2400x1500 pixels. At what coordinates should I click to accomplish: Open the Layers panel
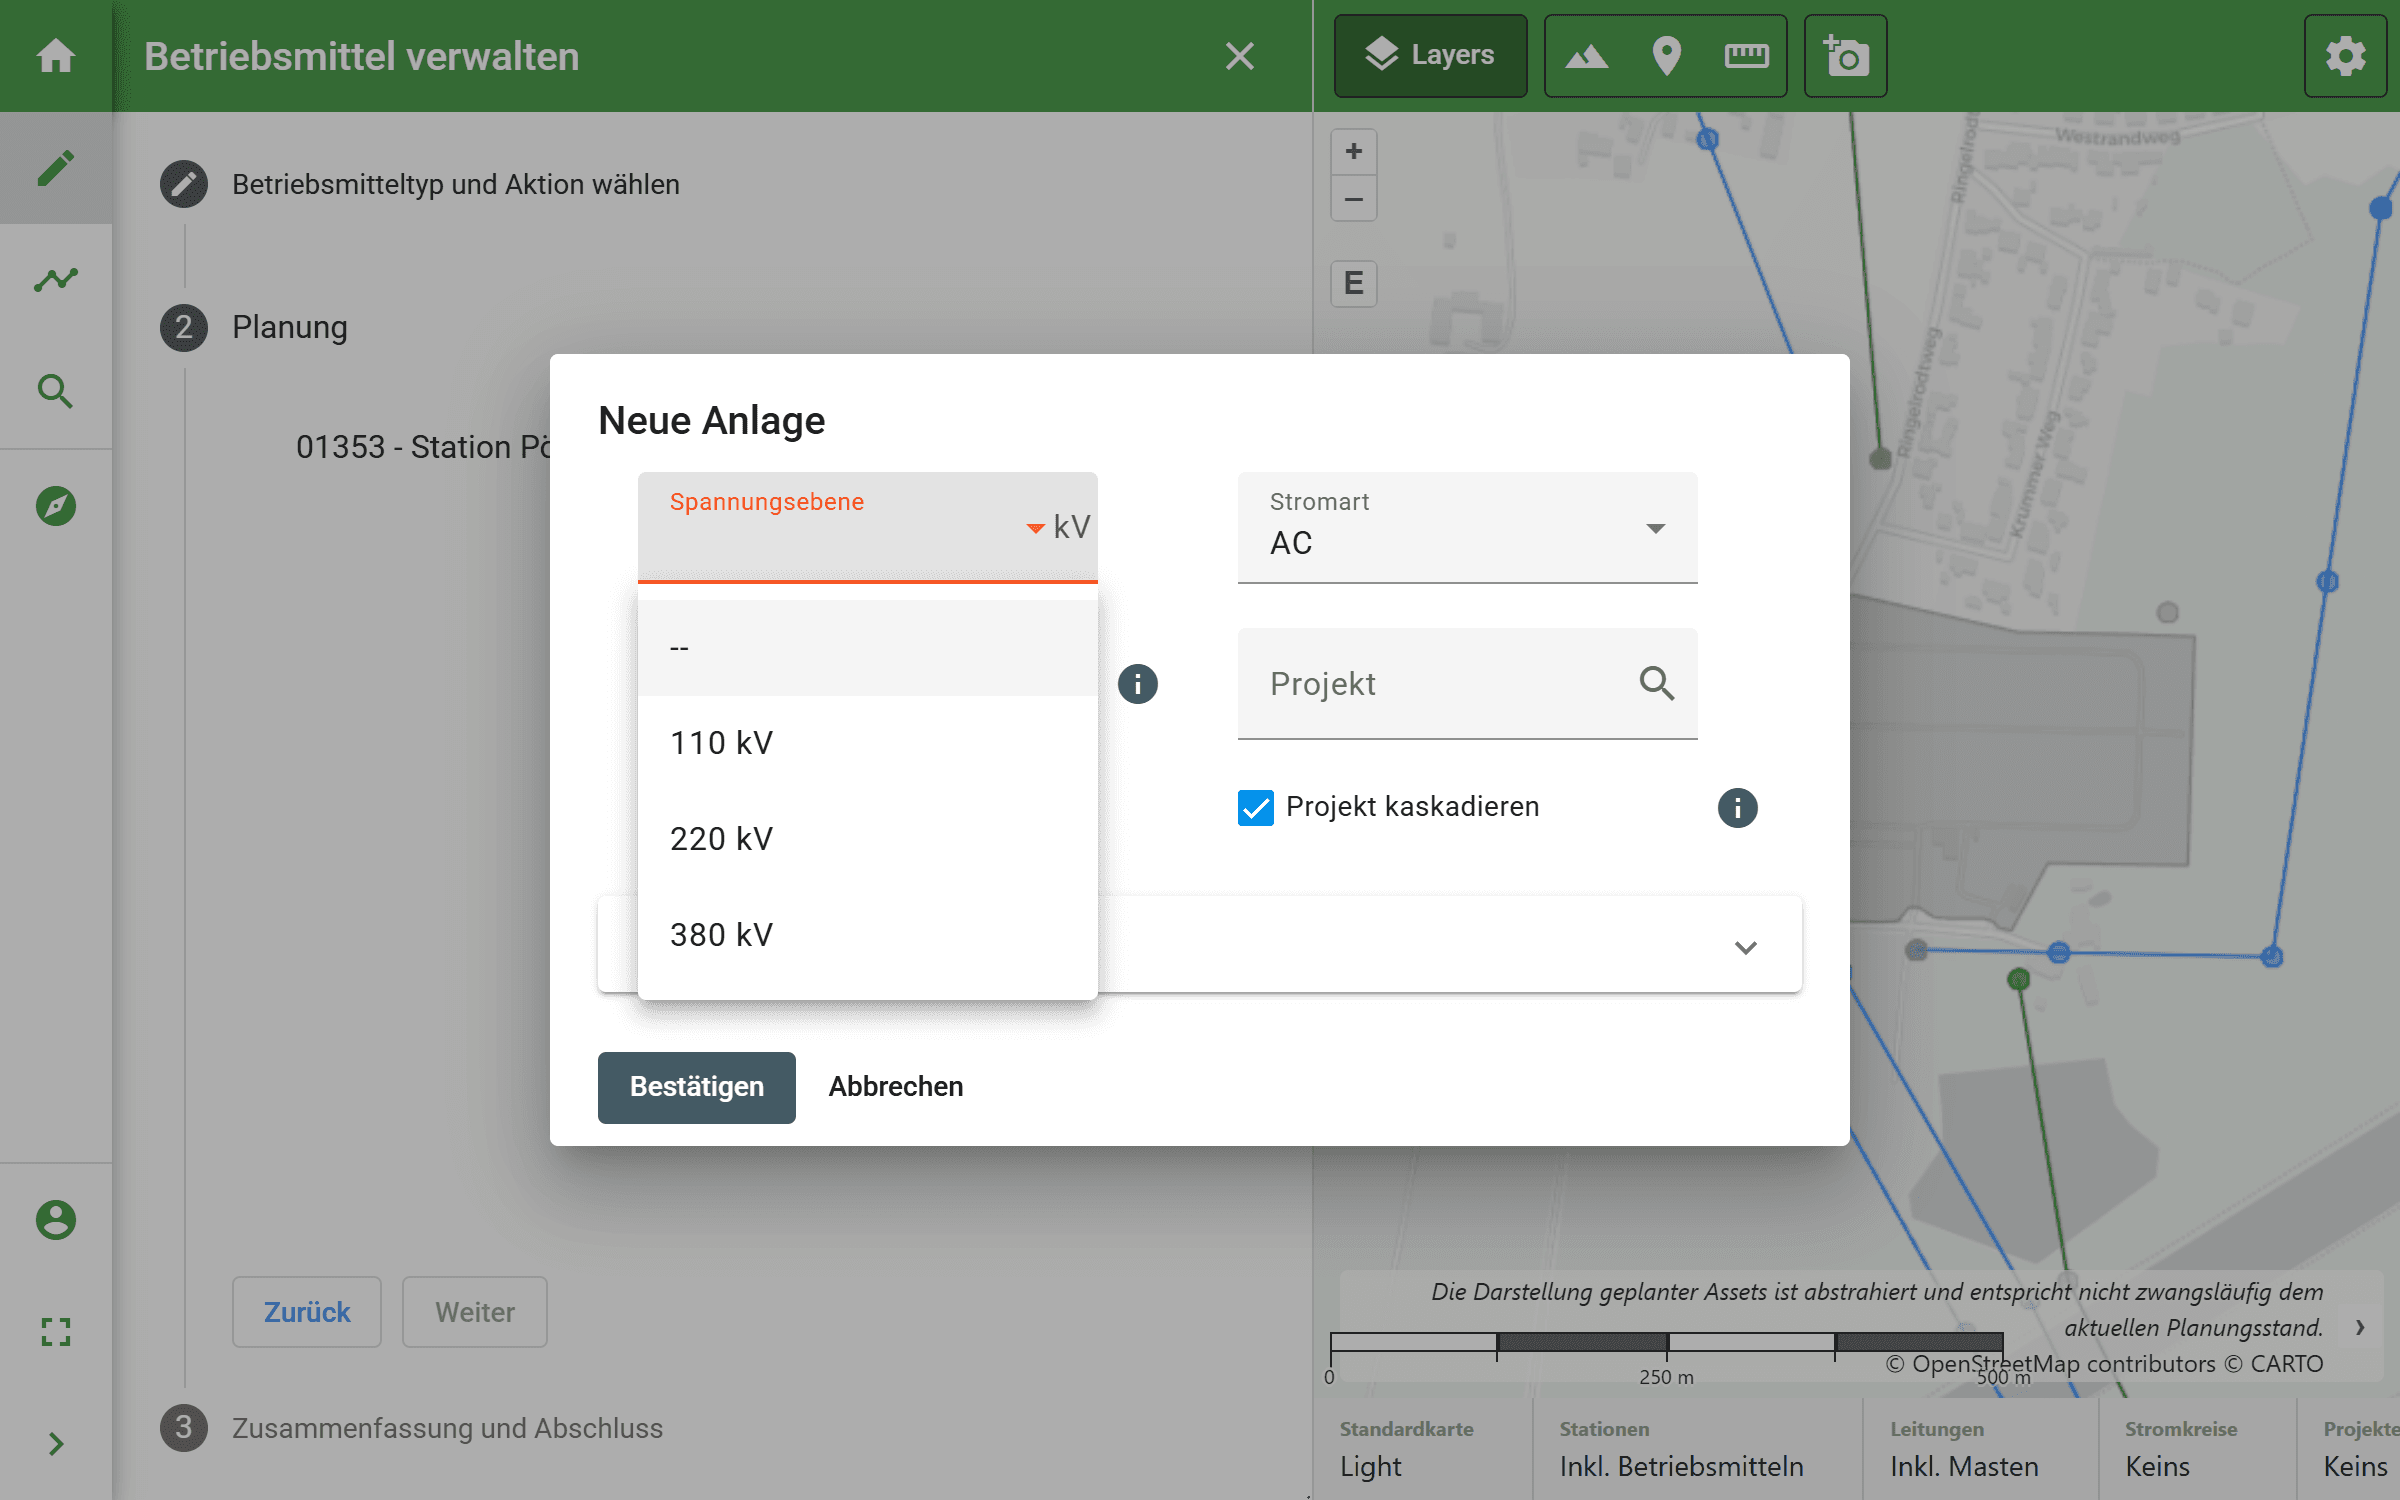tap(1430, 55)
